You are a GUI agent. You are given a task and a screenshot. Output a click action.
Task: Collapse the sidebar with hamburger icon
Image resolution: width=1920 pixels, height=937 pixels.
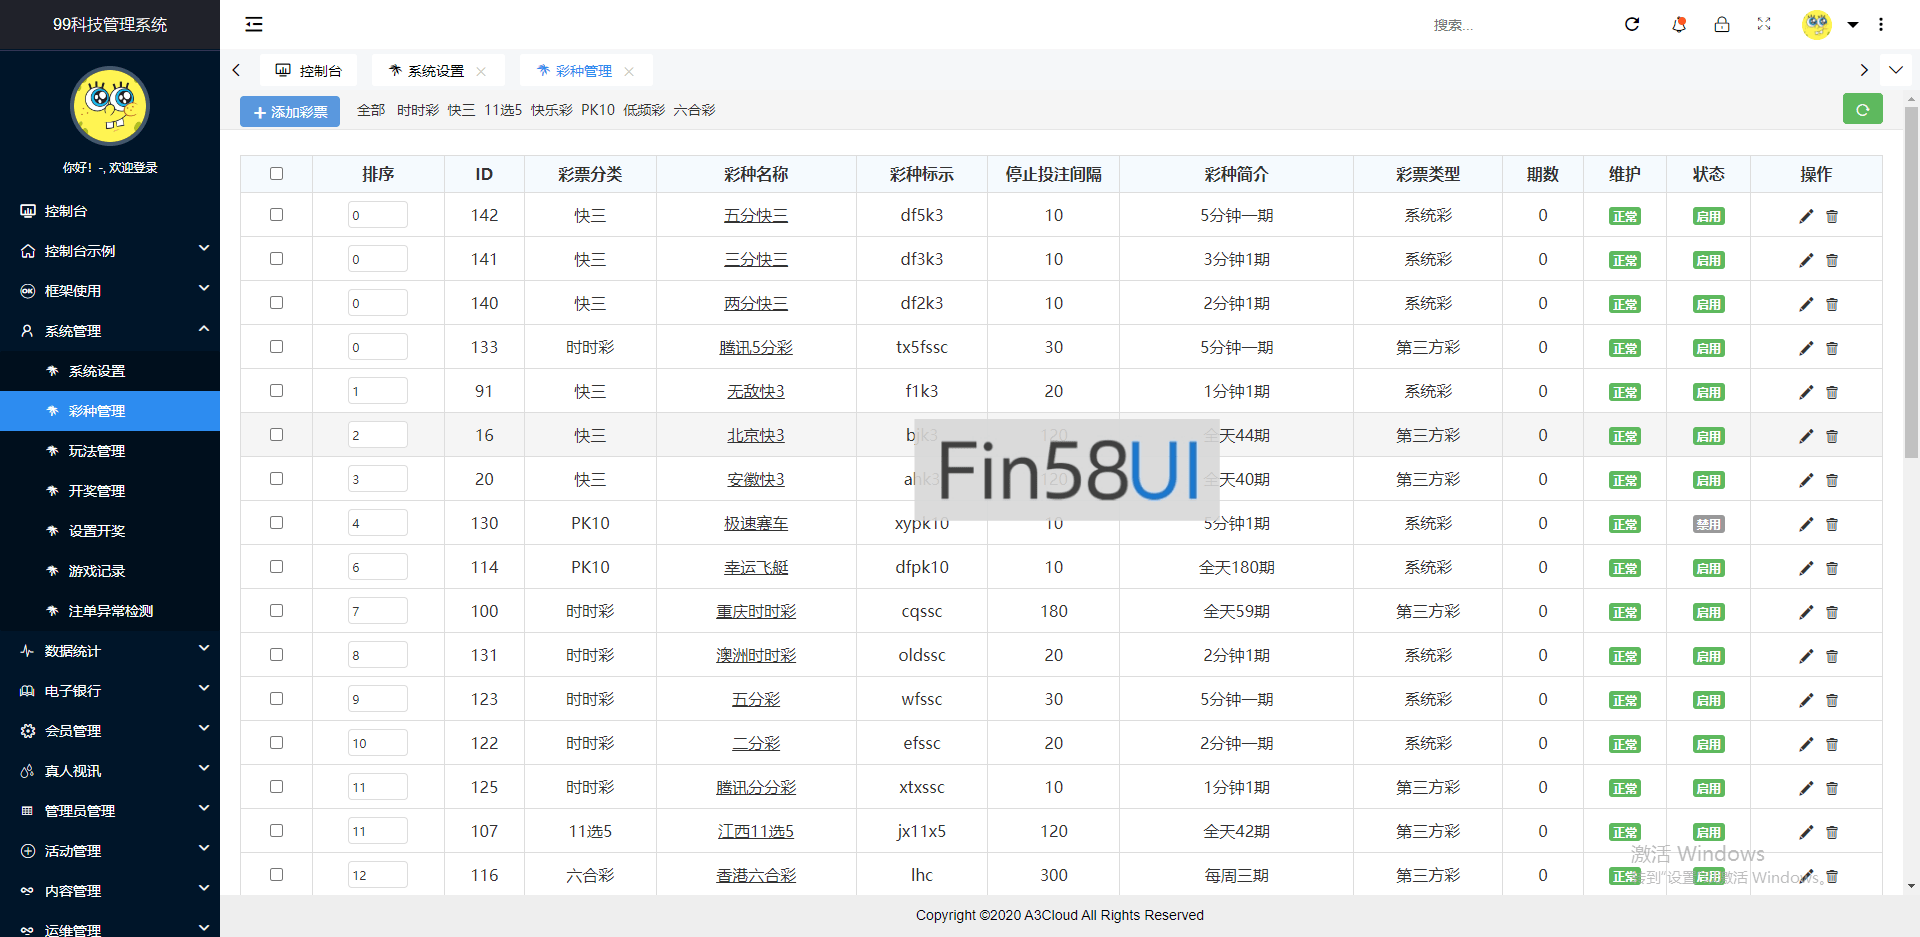253,24
